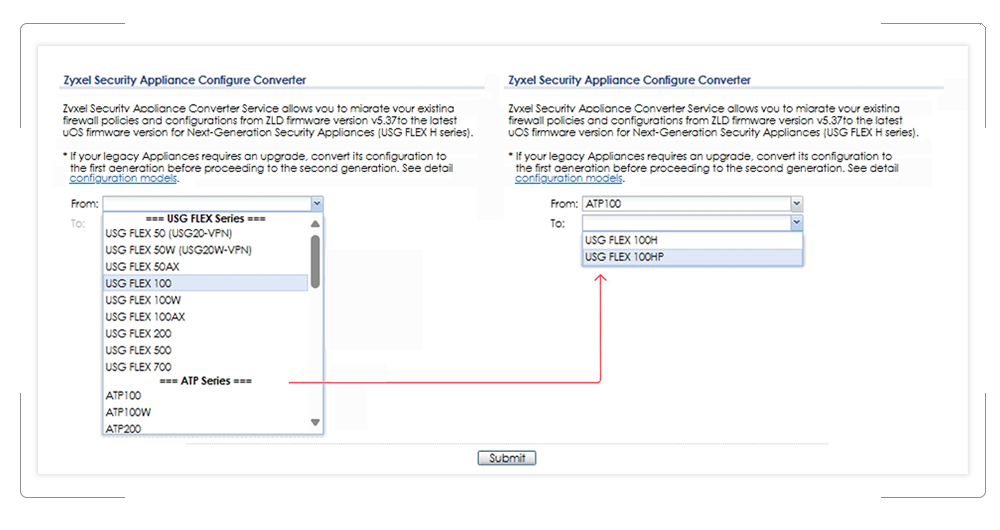Choose ATP100 from the ATP Series list
The height and width of the screenshot is (530, 1000).
205,395
